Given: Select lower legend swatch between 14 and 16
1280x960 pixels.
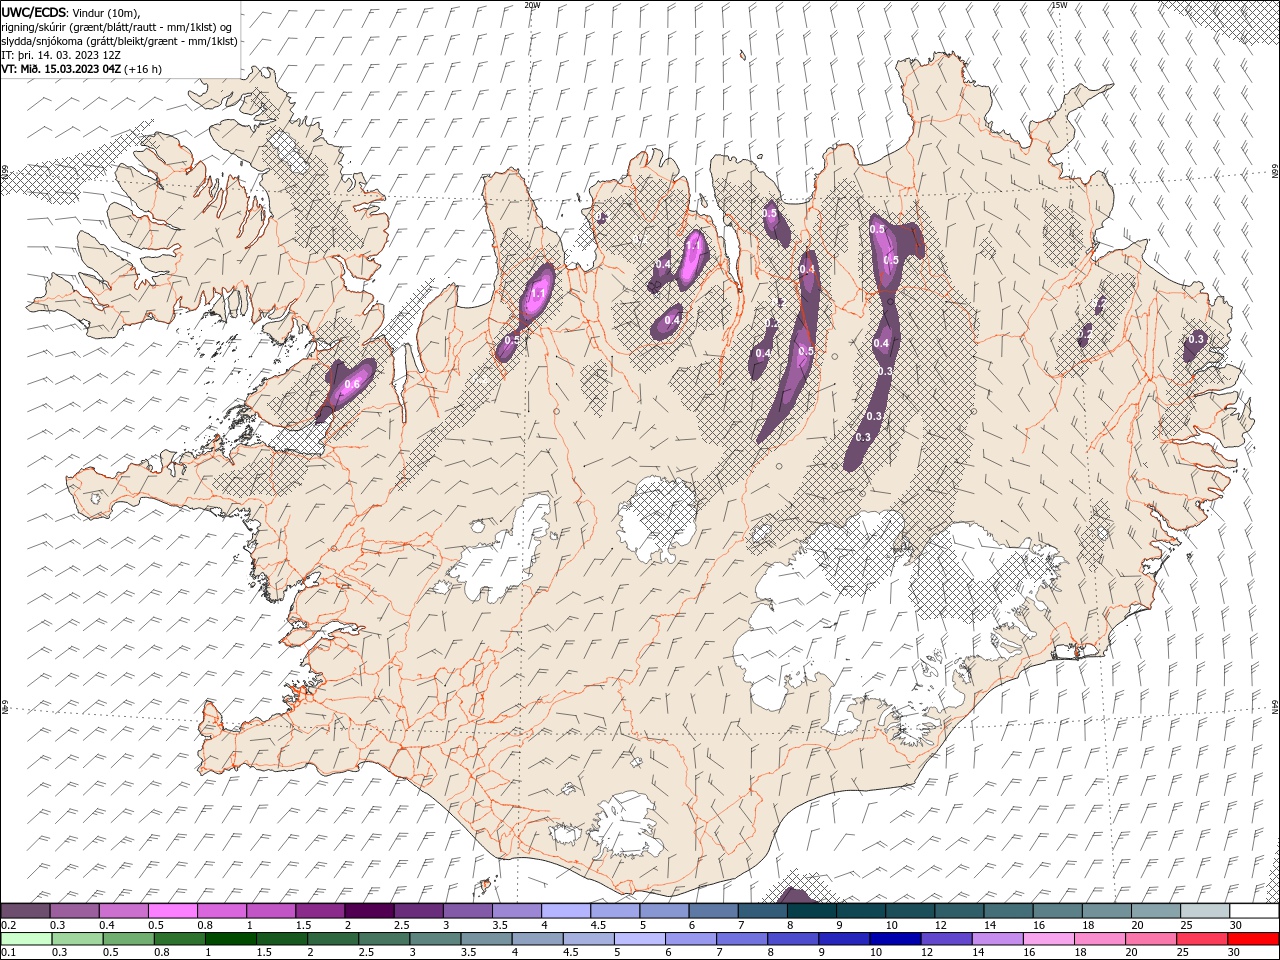Looking at the screenshot, I should tap(998, 939).
